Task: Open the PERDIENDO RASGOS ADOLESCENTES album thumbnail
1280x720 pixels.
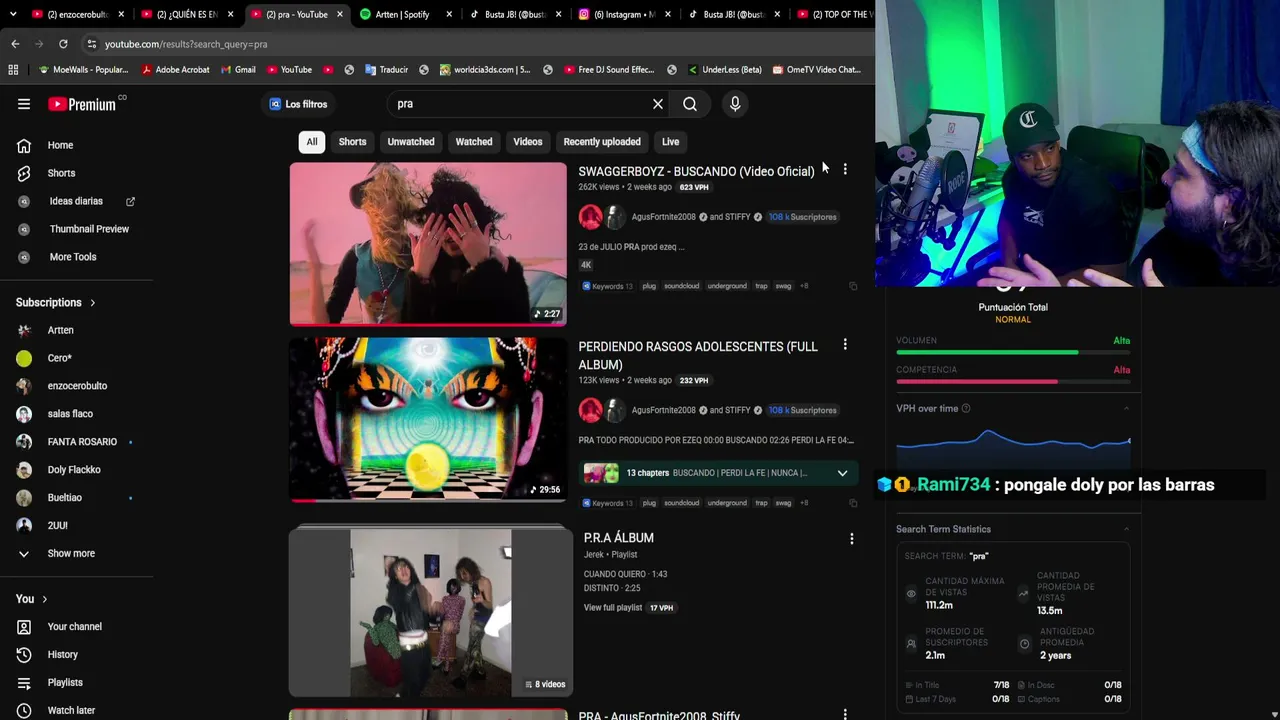Action: 428,419
